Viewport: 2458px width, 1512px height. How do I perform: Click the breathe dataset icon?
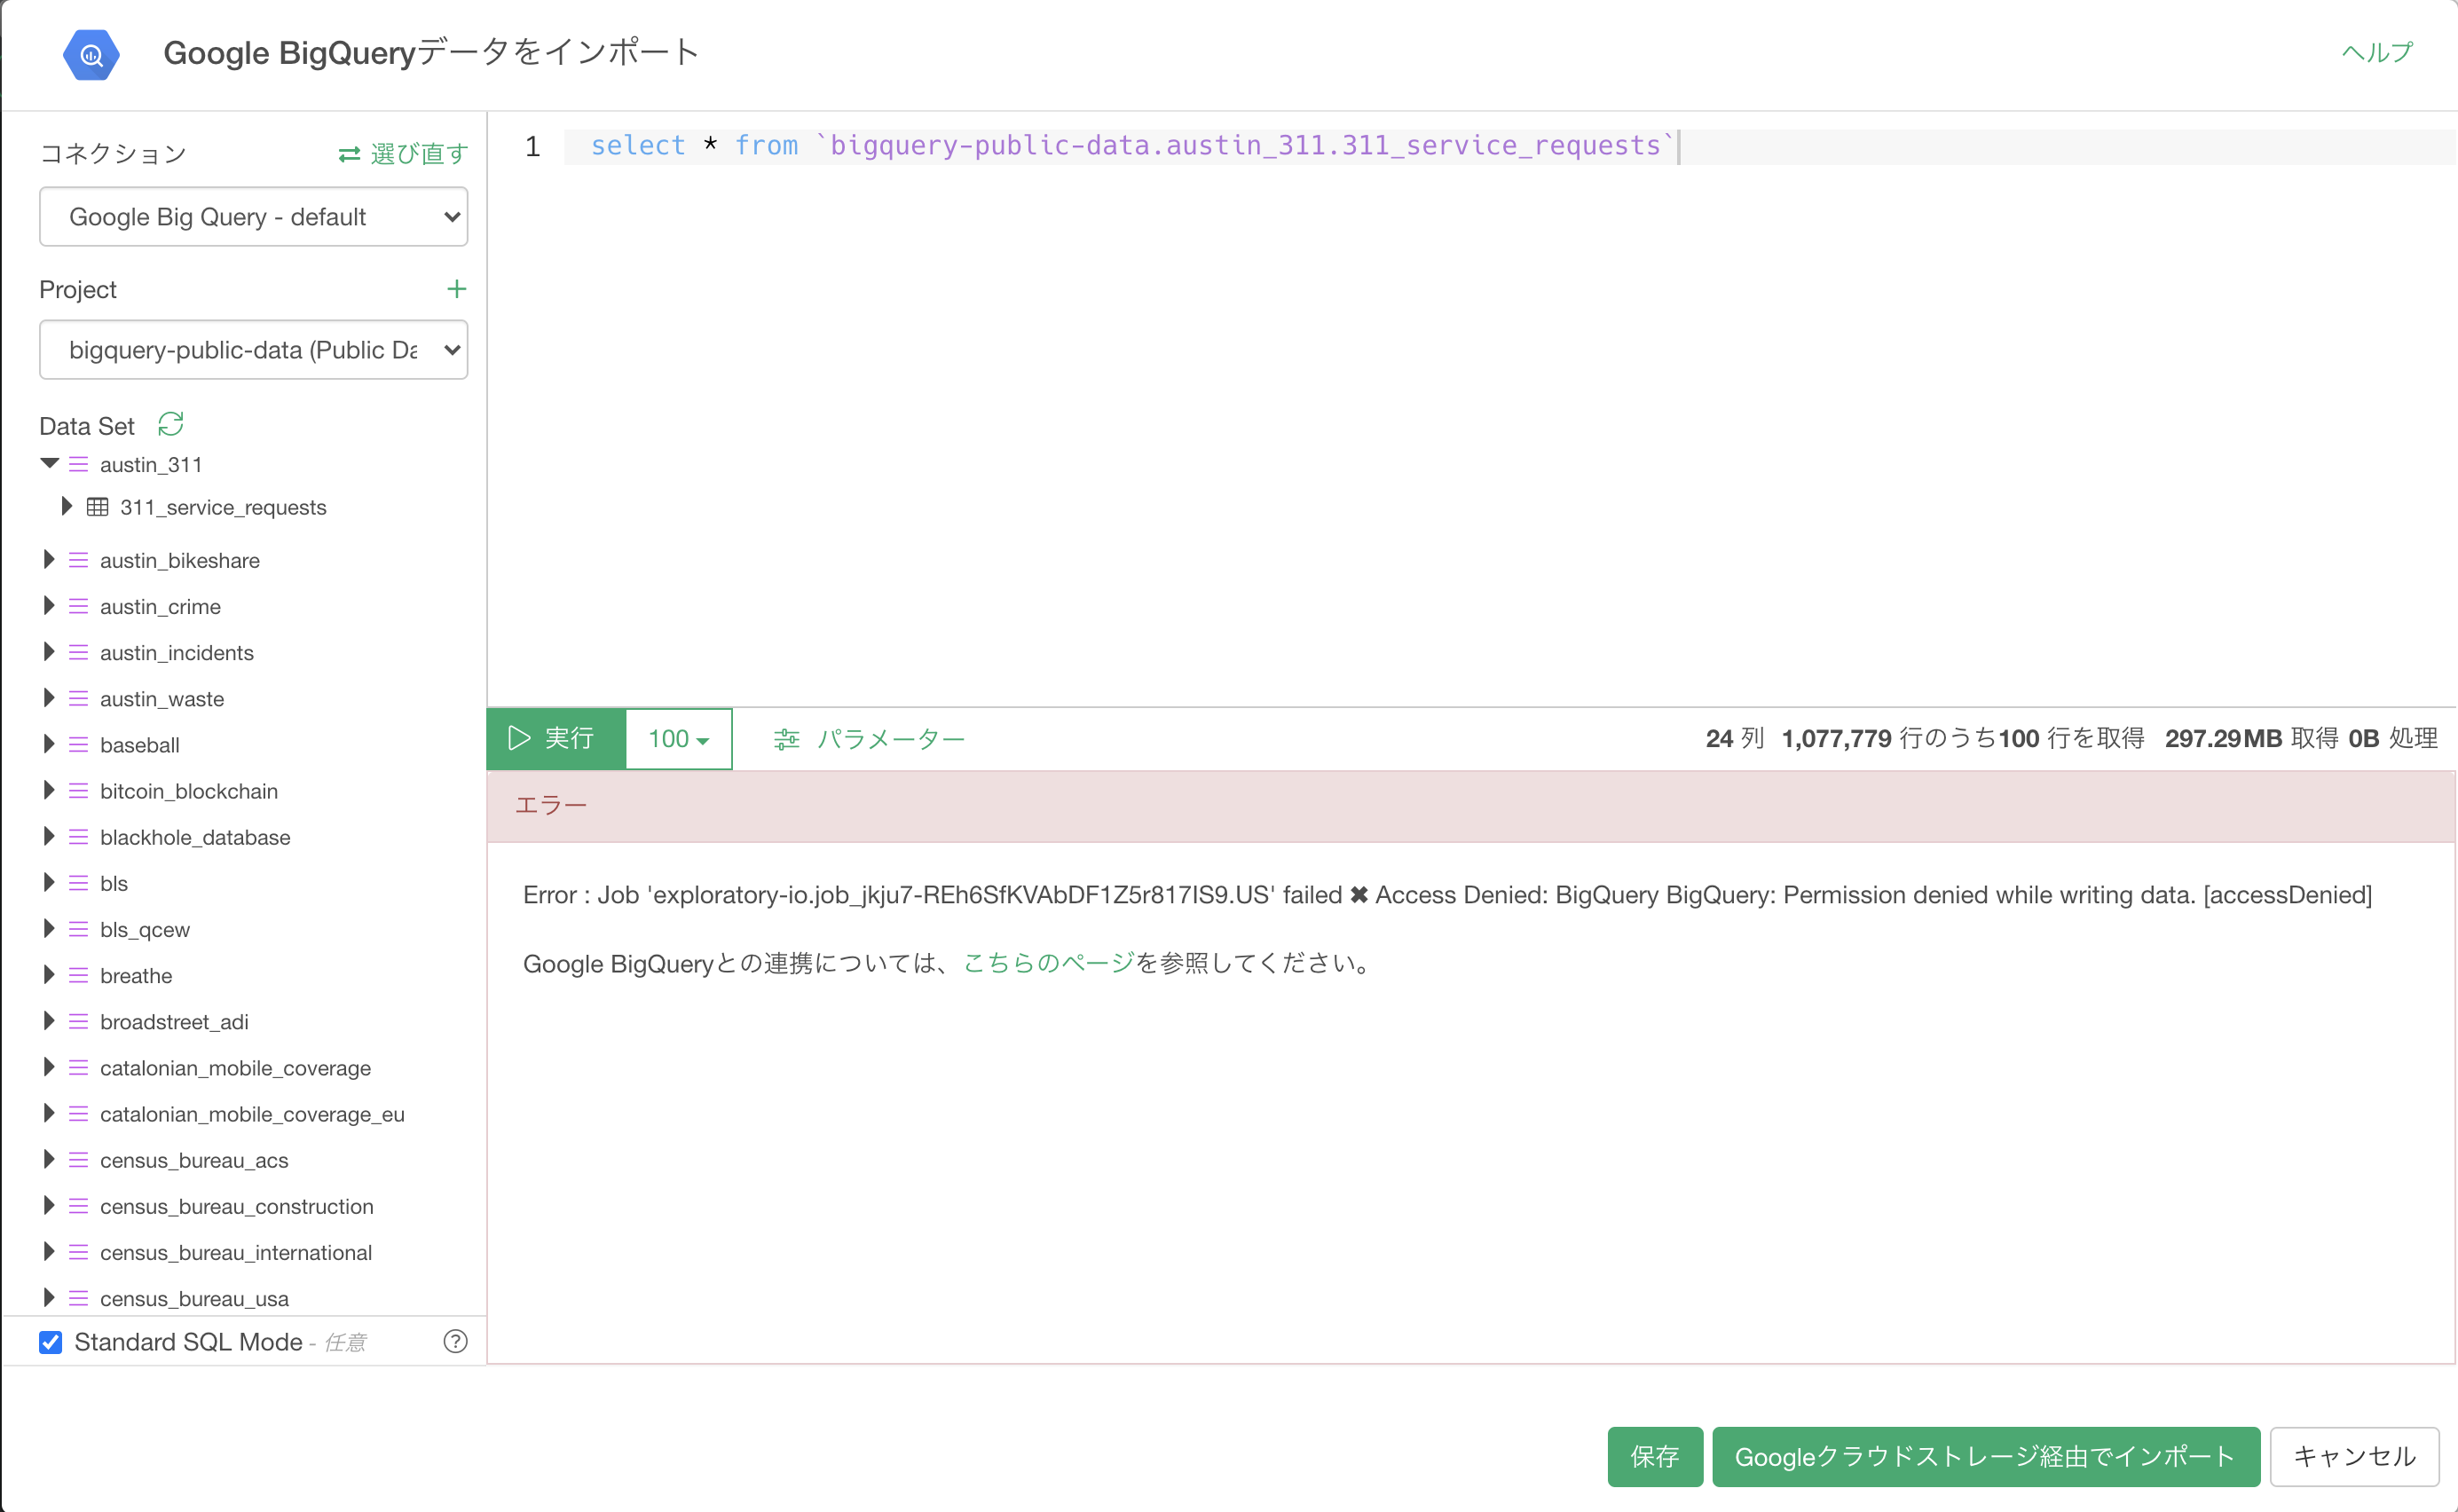pyautogui.click(x=79, y=975)
